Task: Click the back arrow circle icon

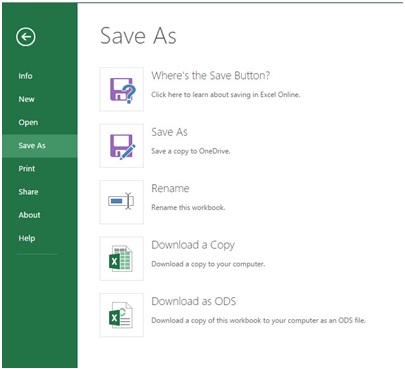Action: (26, 37)
